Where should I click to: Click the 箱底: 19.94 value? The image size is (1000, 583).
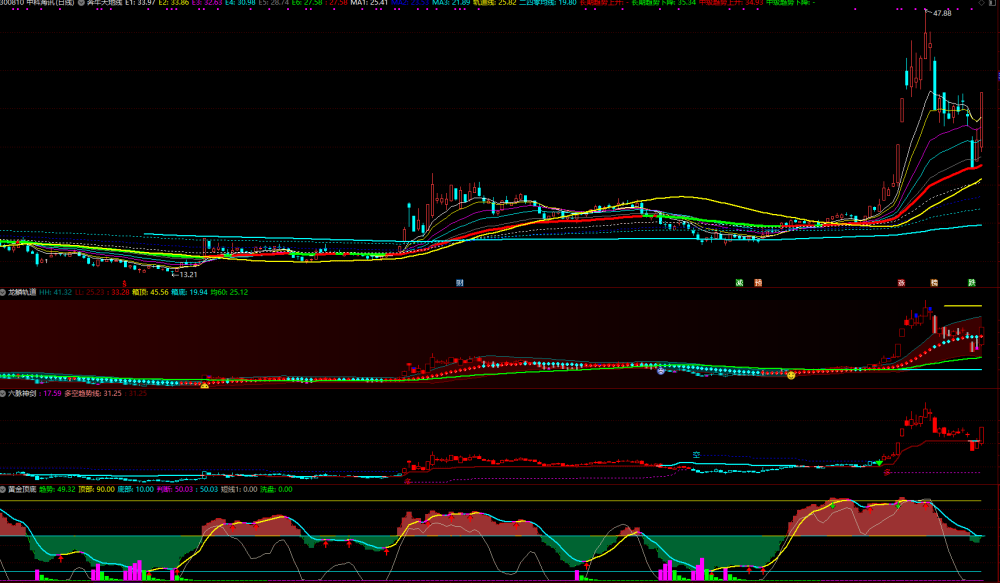(x=189, y=292)
